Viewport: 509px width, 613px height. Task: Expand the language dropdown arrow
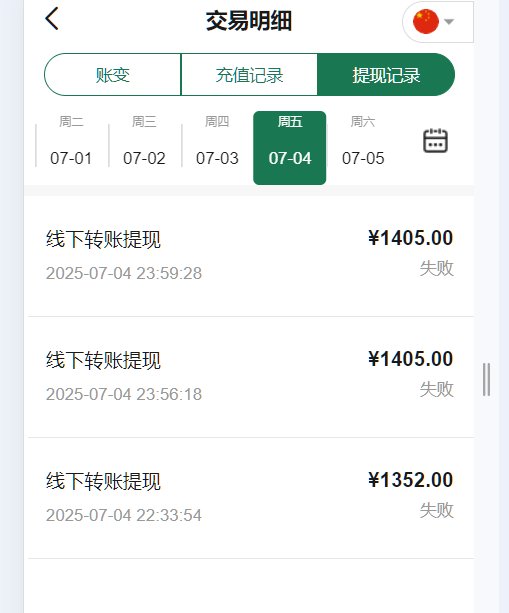[x=449, y=22]
